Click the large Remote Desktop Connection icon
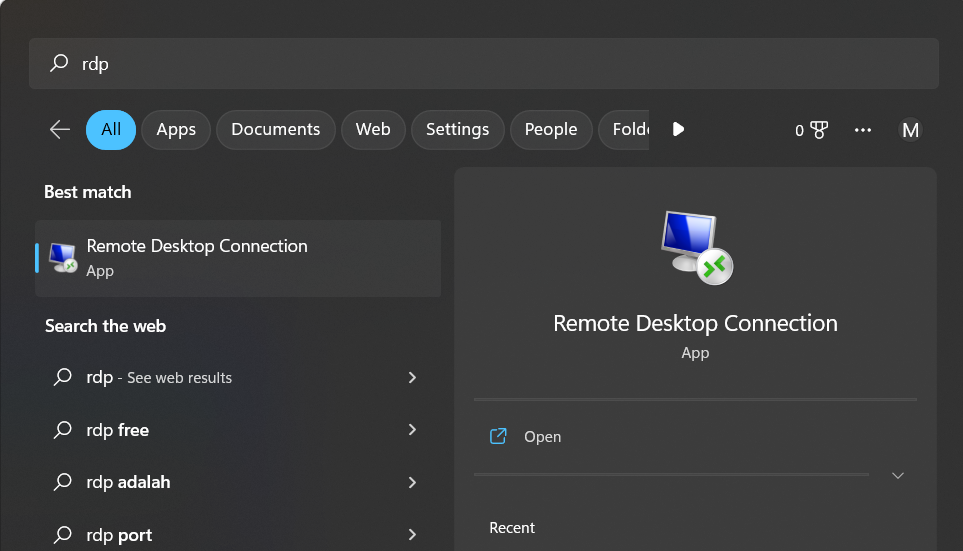The image size is (963, 551). click(696, 248)
